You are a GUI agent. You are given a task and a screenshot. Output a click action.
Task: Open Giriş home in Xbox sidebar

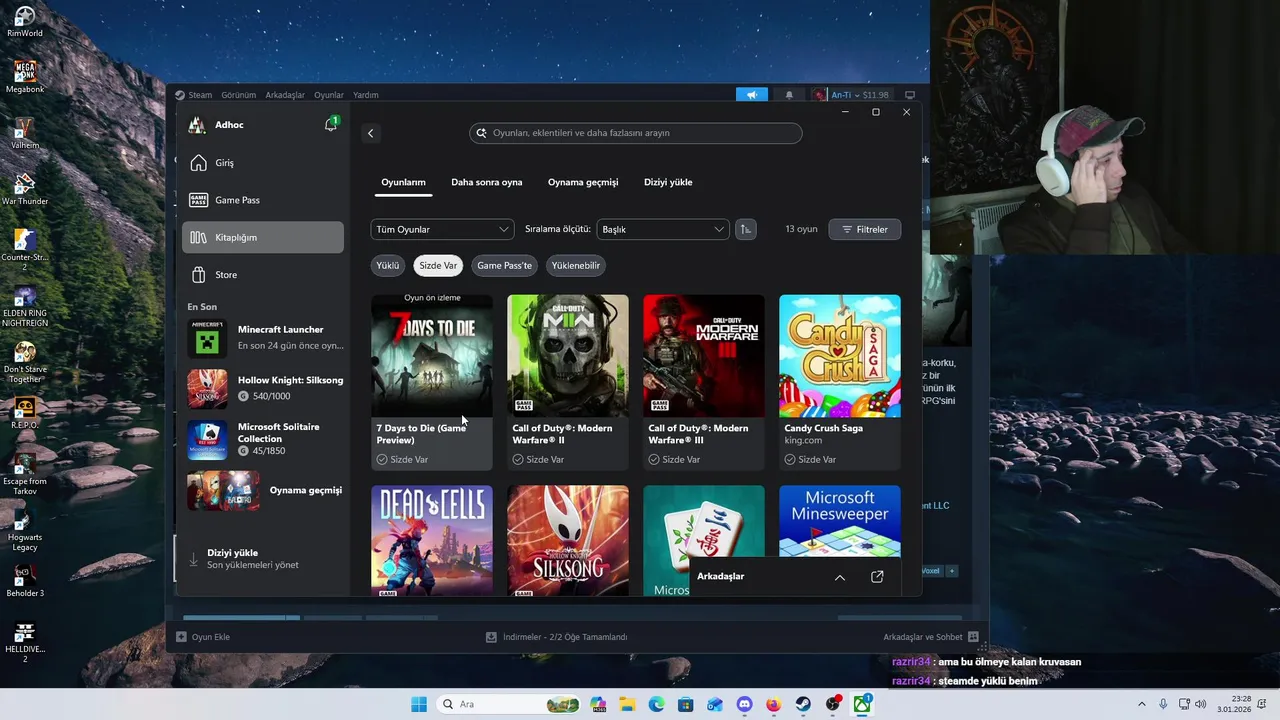[263, 163]
